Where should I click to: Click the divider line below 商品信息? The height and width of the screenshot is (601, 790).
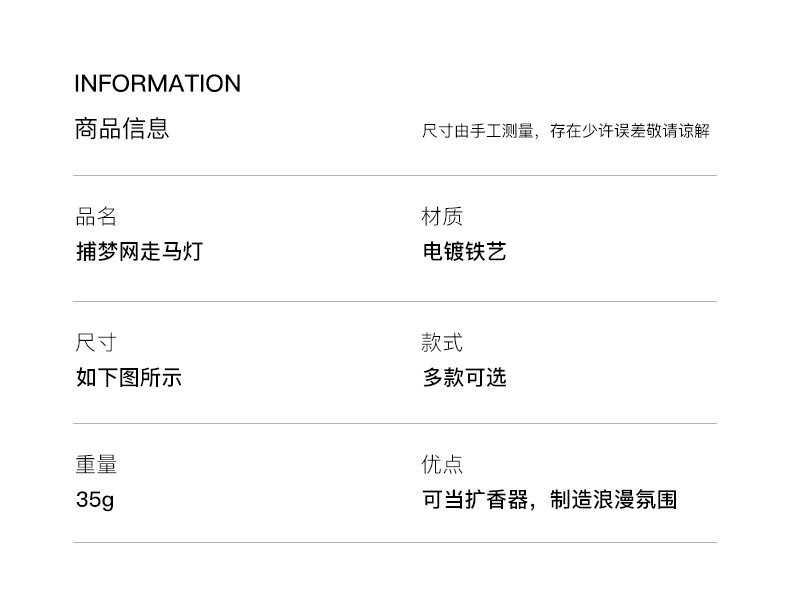point(395,176)
